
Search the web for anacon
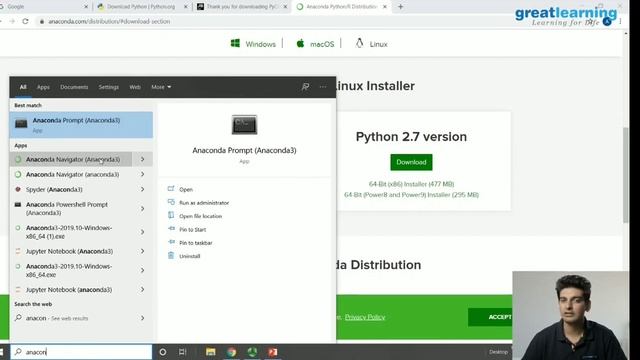[x=71, y=318]
